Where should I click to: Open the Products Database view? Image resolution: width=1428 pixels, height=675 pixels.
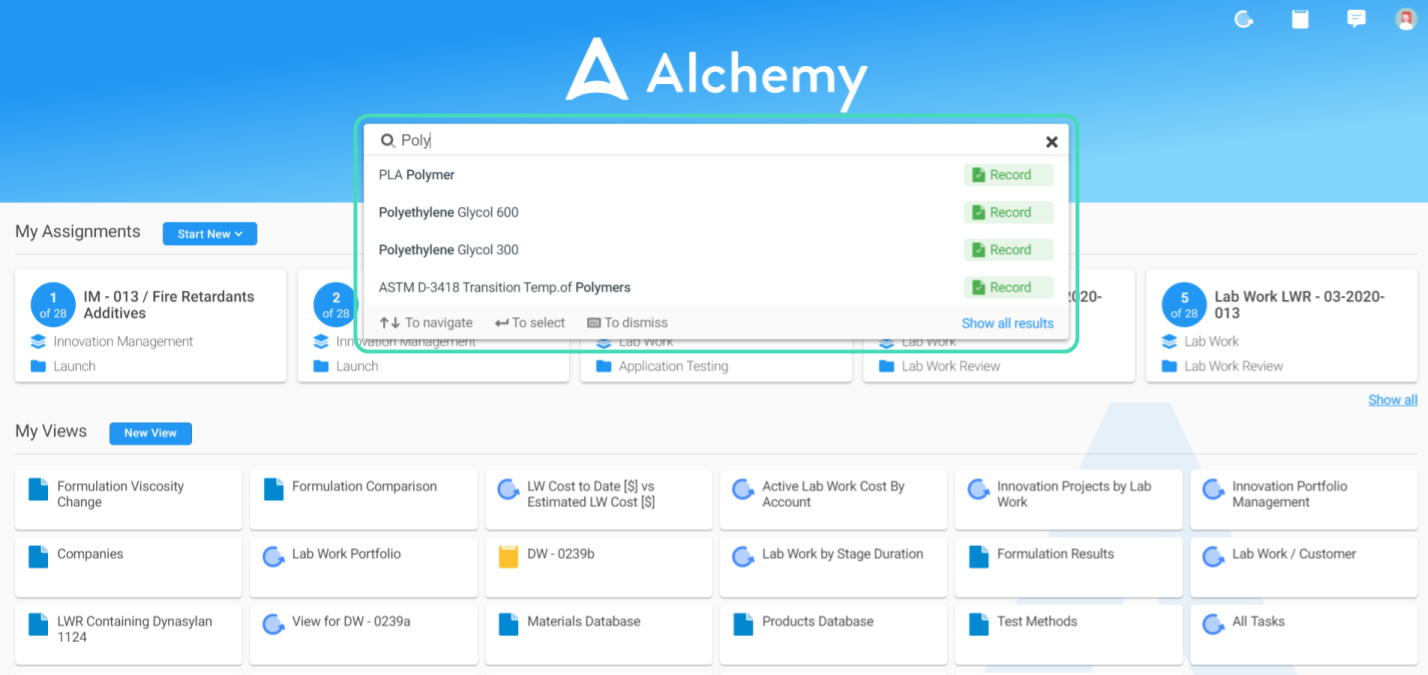pyautogui.click(x=833, y=634)
